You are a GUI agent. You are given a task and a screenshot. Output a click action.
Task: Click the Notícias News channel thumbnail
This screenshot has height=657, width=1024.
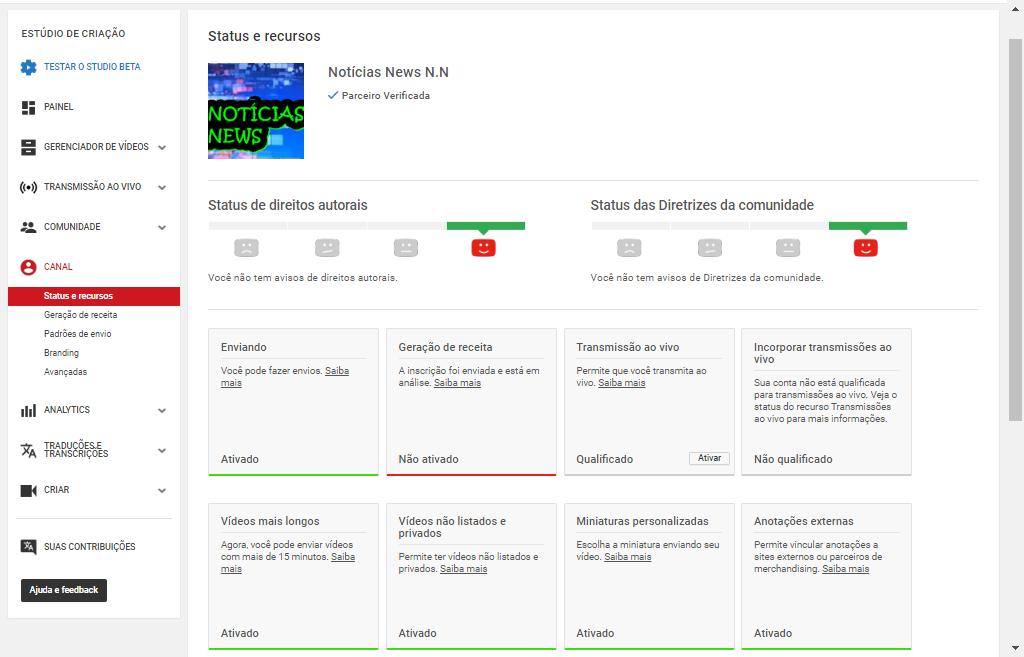tap(256, 111)
